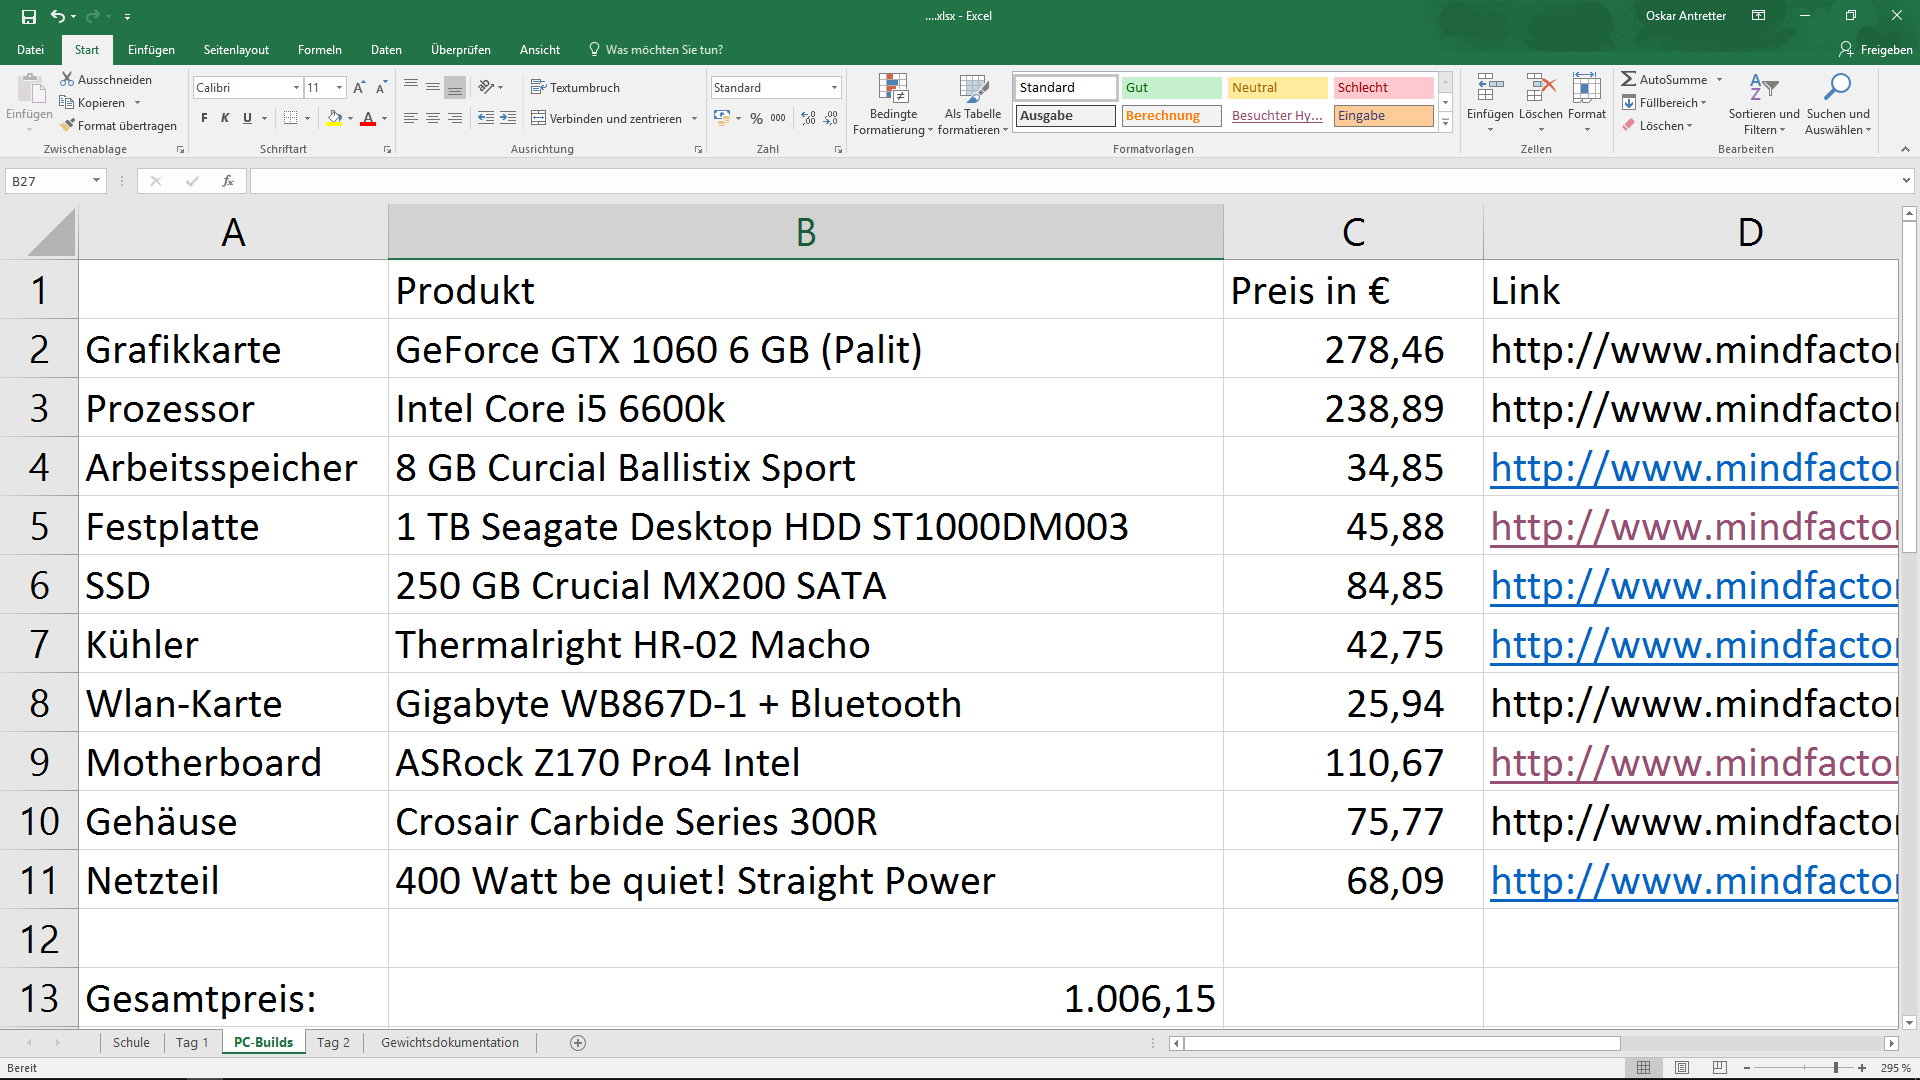This screenshot has width=1920, height=1080.
Task: Open the Formeln ribbon tab
Action: point(319,50)
